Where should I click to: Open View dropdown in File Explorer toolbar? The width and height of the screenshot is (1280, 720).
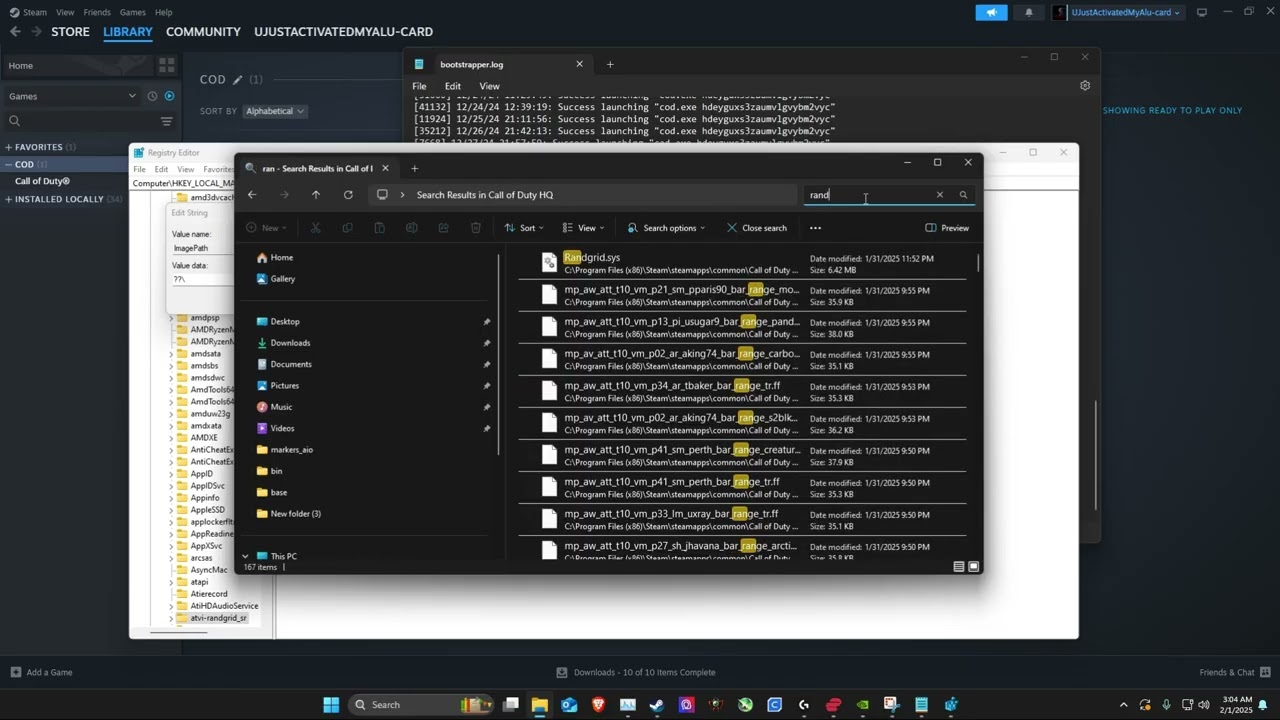coord(585,228)
